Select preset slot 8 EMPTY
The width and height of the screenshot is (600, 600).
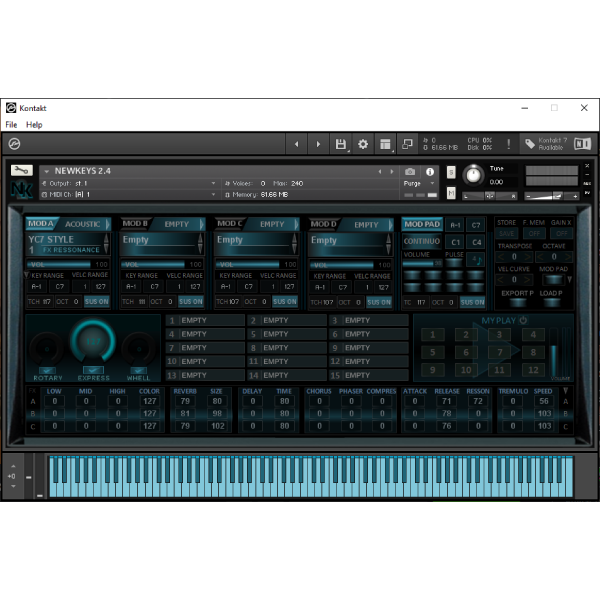(287, 348)
